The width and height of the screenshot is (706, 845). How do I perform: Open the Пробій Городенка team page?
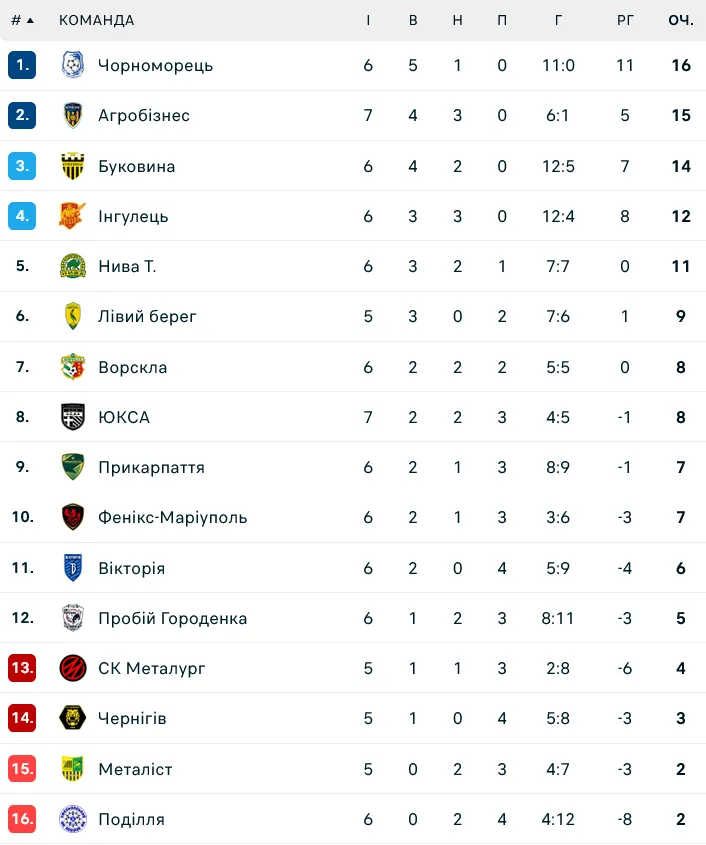point(172,618)
